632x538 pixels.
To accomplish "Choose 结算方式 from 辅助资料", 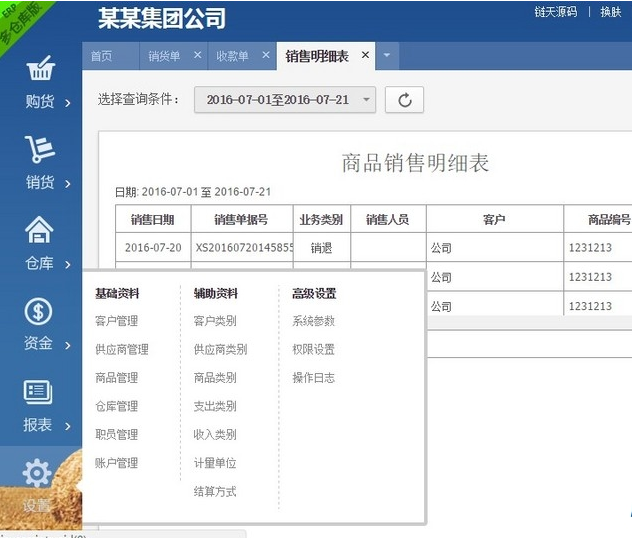I will click(215, 492).
